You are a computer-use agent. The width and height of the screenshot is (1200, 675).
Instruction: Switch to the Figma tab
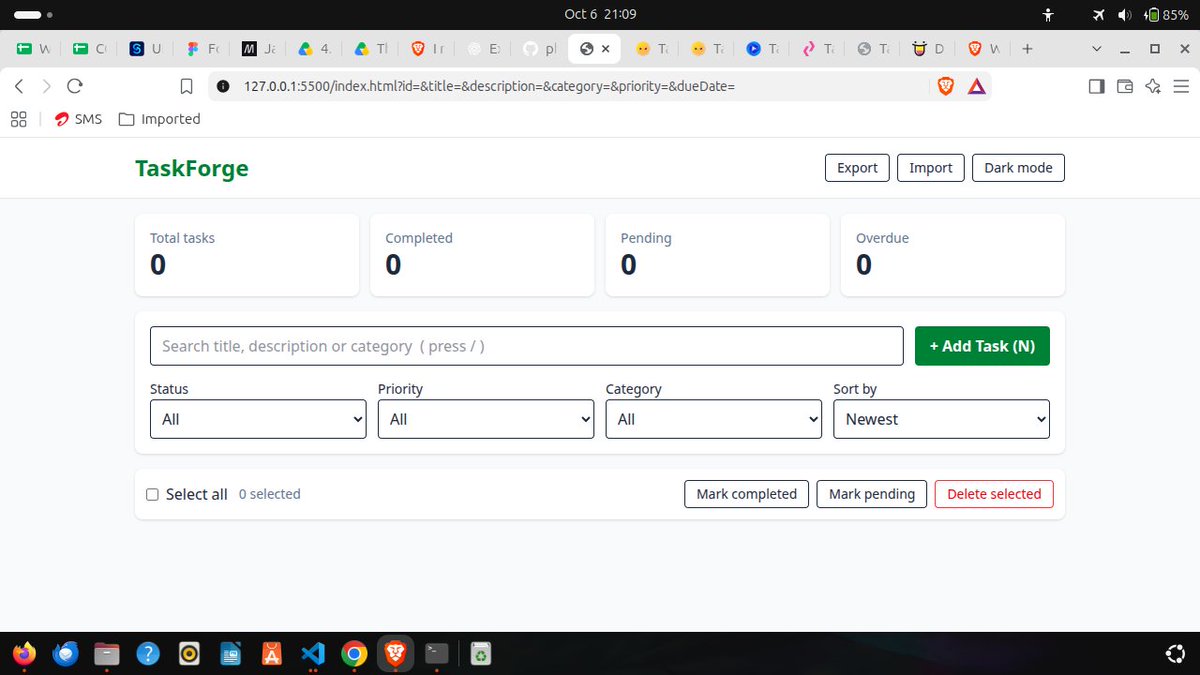point(204,48)
